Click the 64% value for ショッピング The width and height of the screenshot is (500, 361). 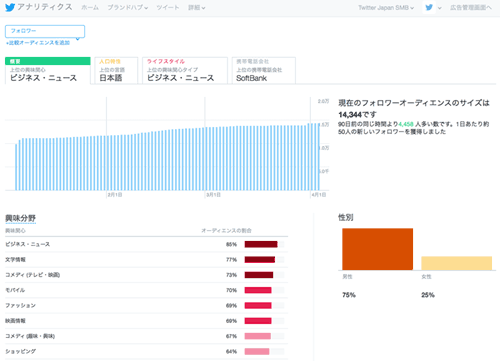(x=231, y=352)
